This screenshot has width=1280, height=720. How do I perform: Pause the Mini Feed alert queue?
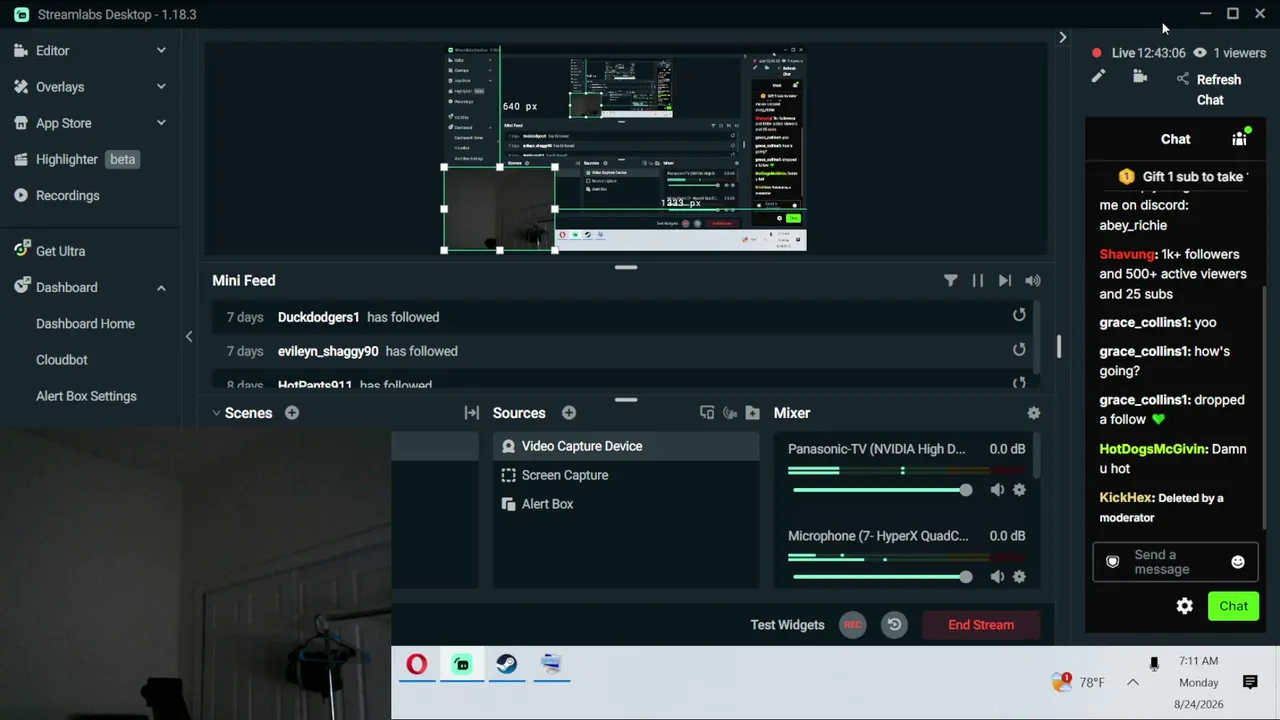tap(978, 281)
